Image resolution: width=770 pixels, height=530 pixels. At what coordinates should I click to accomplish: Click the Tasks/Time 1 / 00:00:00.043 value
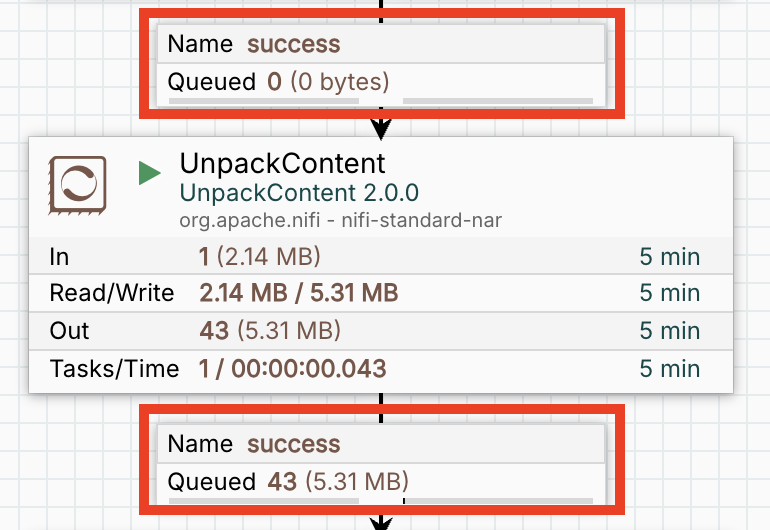[x=292, y=368]
